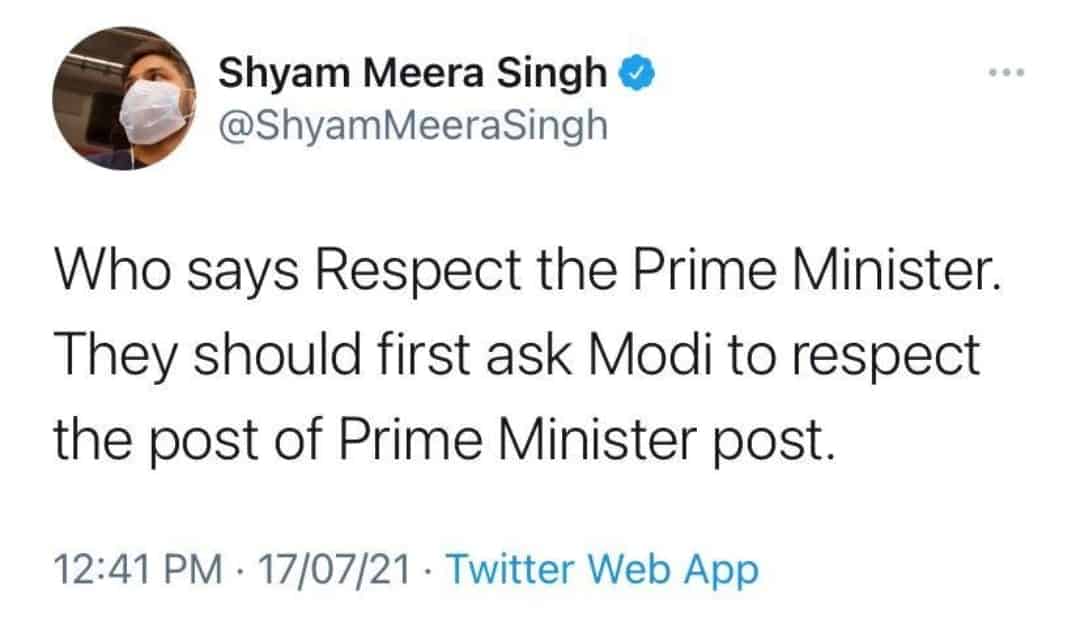Click the blue verified badge icon
Viewport: 1071px width, 623px height.
[637, 73]
